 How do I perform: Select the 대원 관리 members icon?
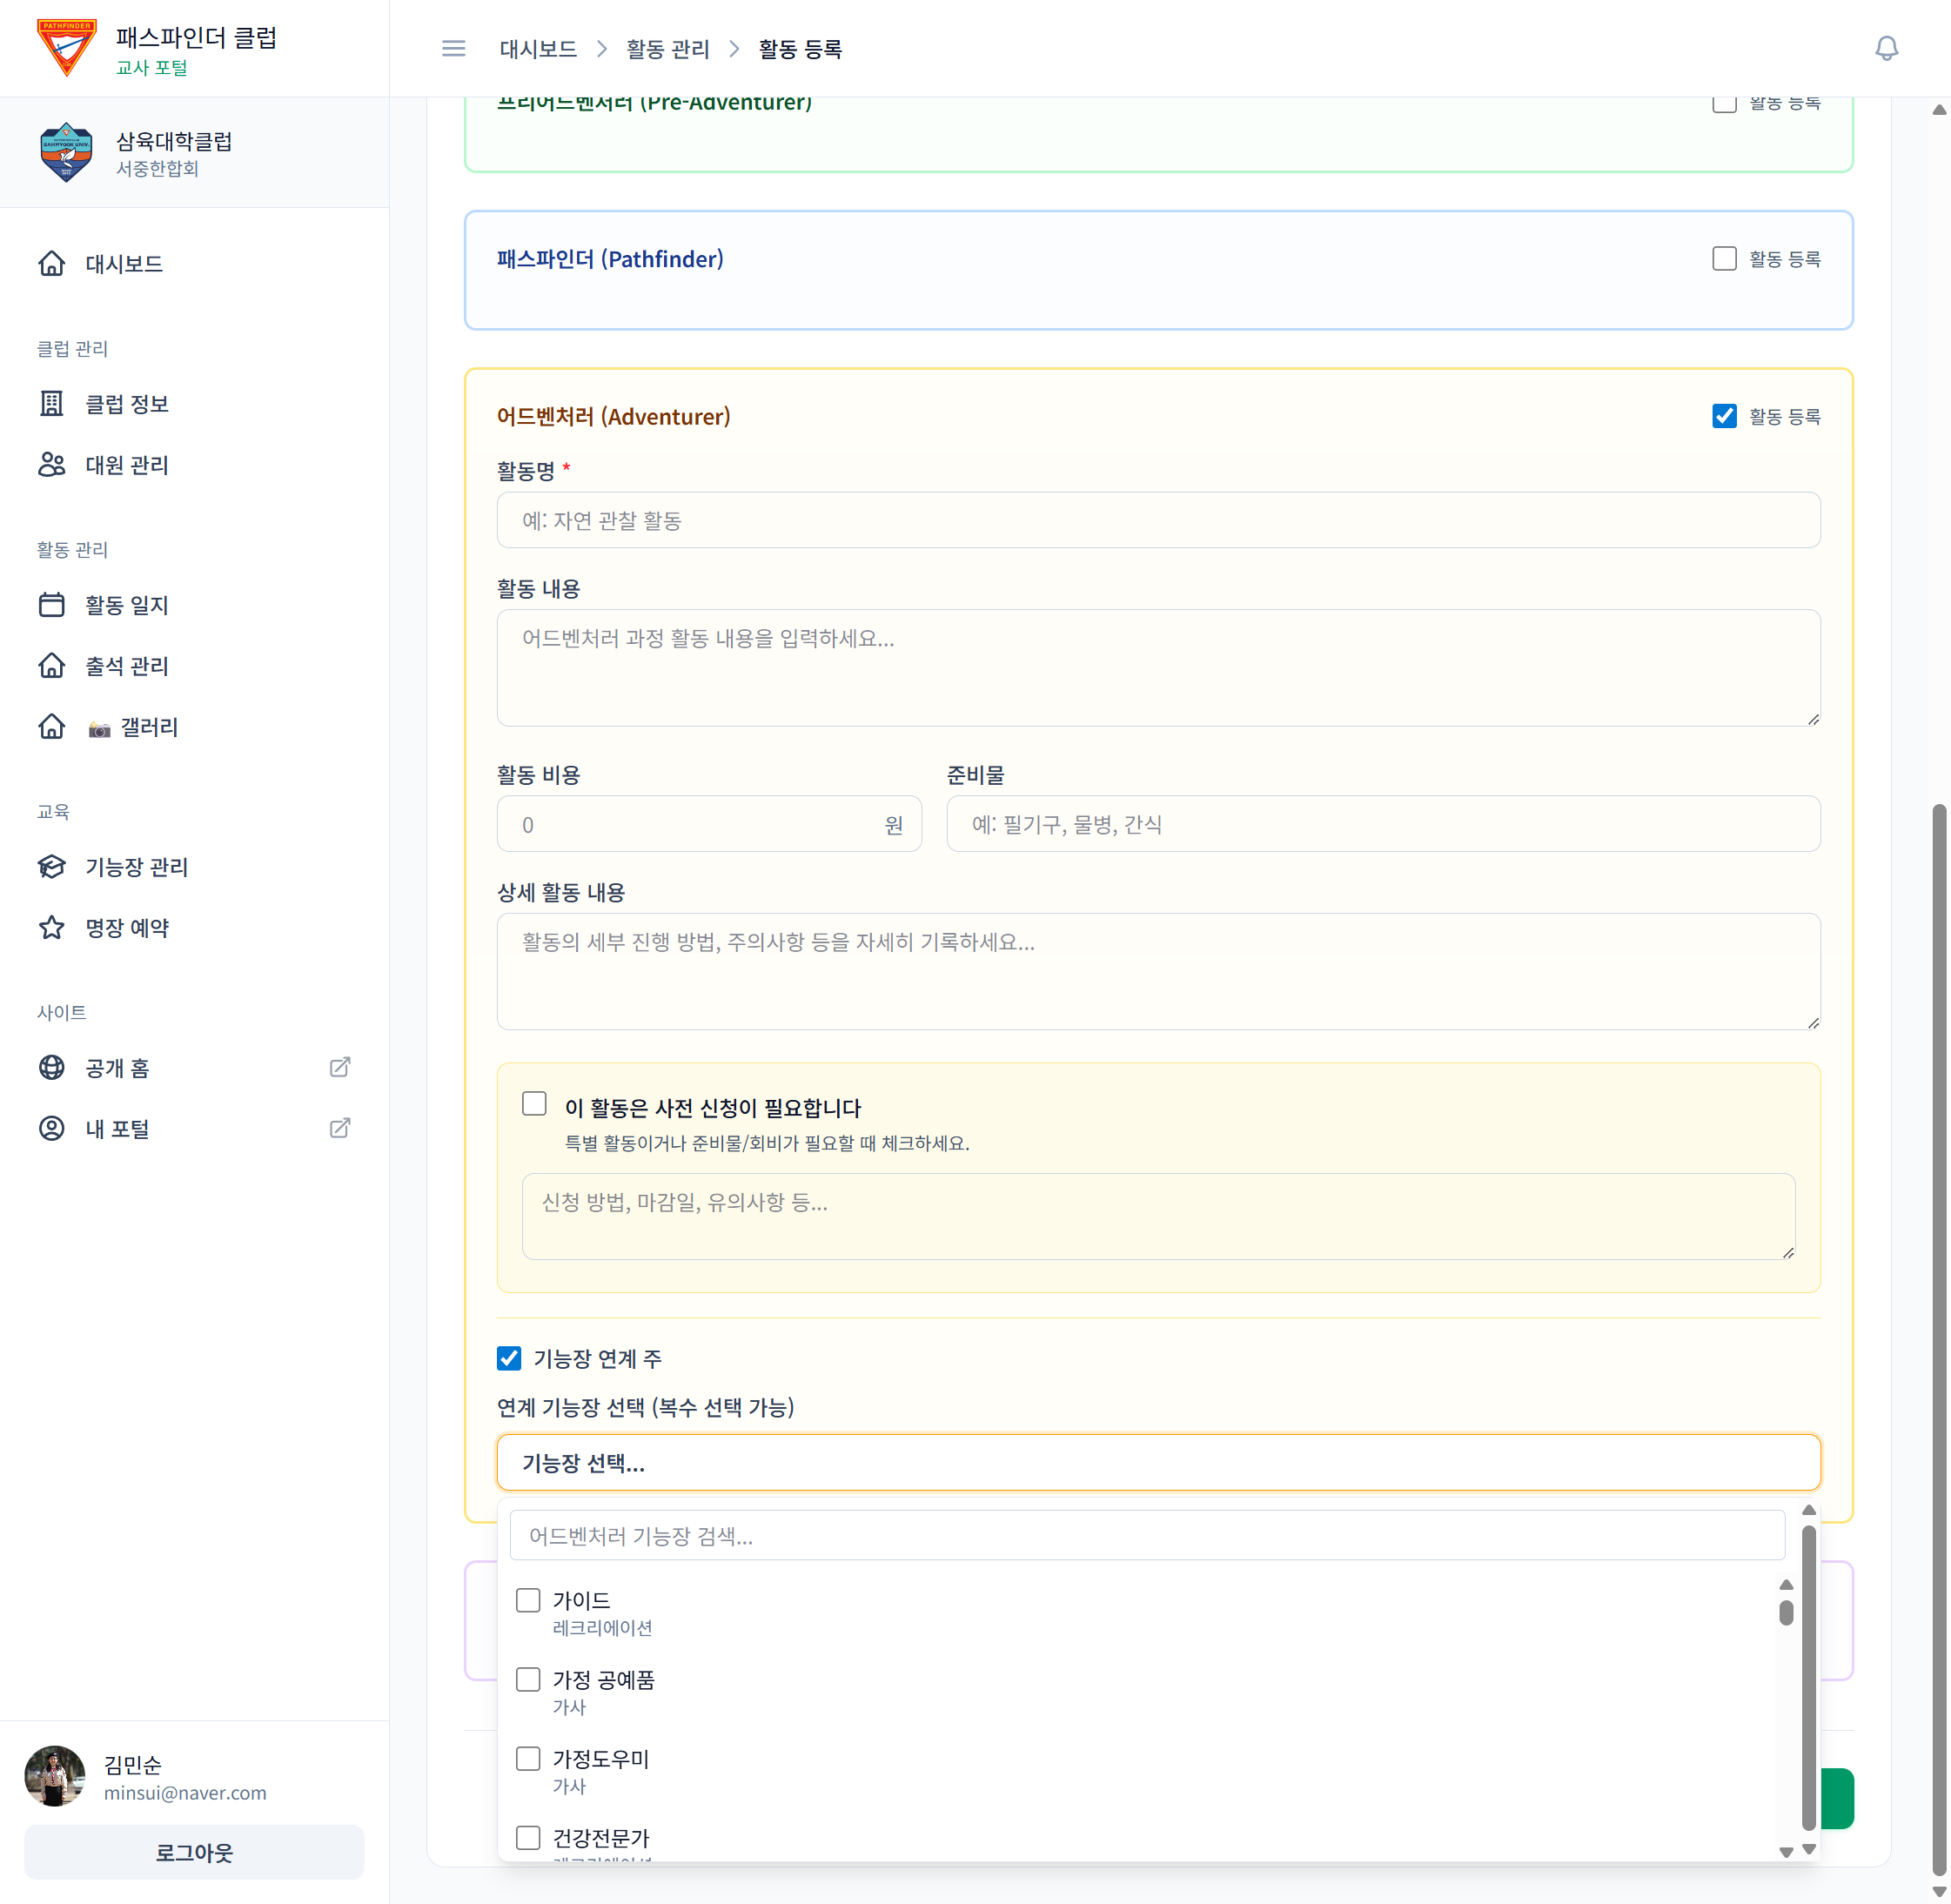click(x=52, y=464)
